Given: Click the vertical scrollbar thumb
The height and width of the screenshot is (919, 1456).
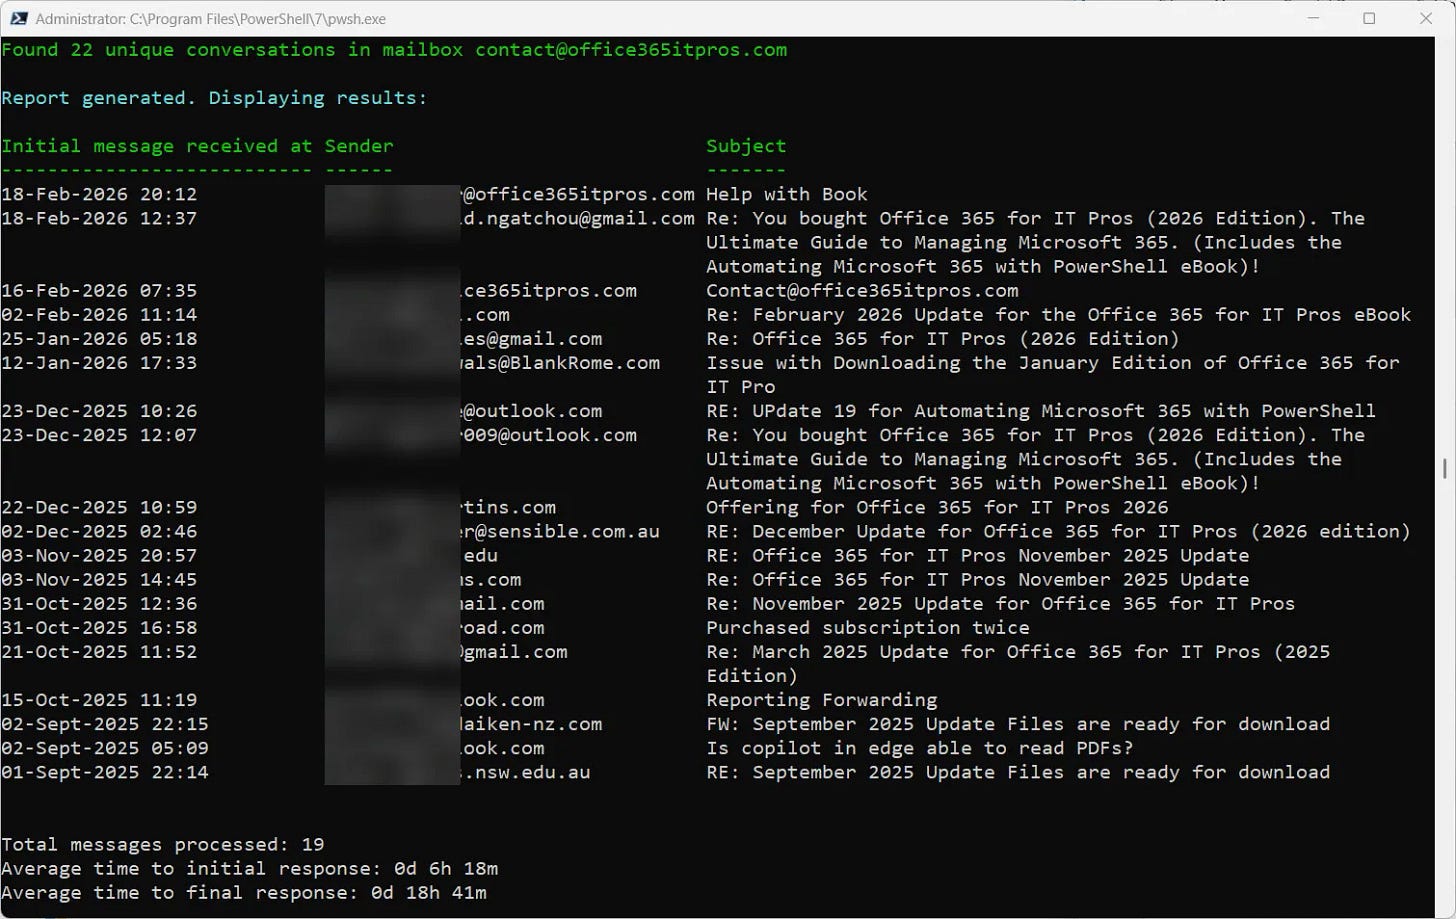Looking at the screenshot, I should coord(1445,468).
